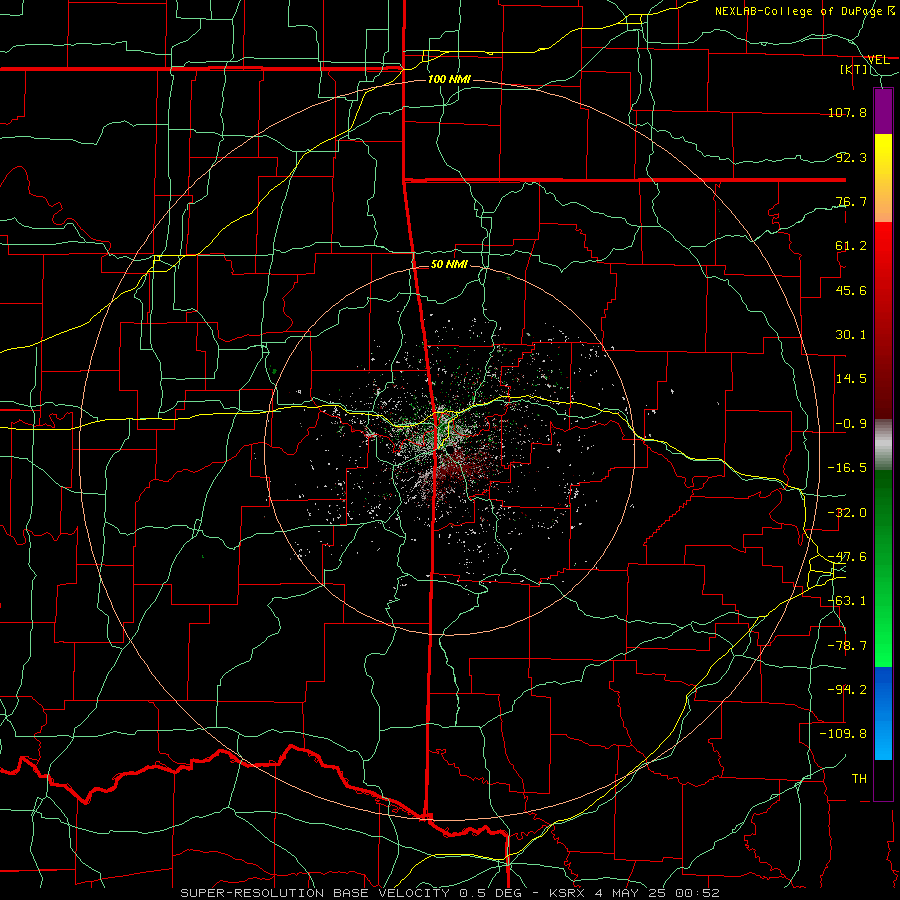Select the -63.1 legend value
This screenshot has height=900, width=900.
click(847, 601)
